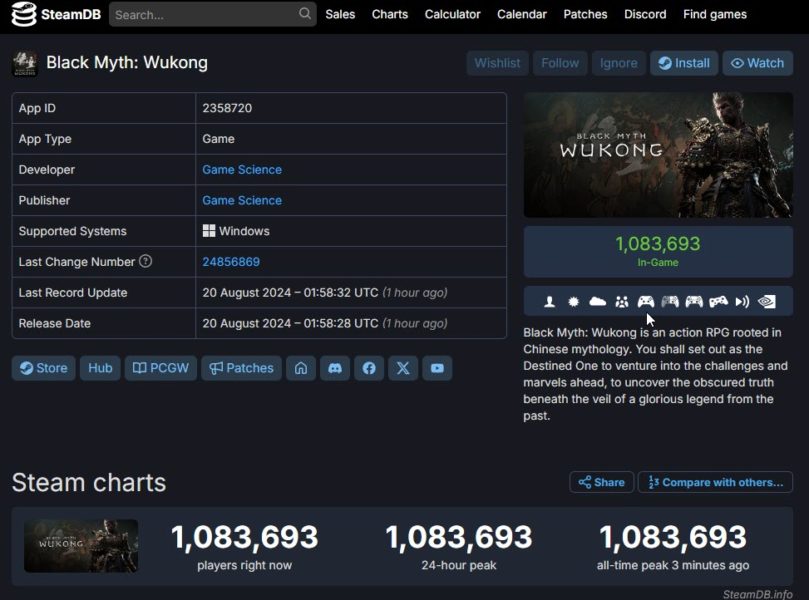Viewport: 809px width, 600px height.
Task: Open the Charts menu in top navigation
Action: [389, 14]
